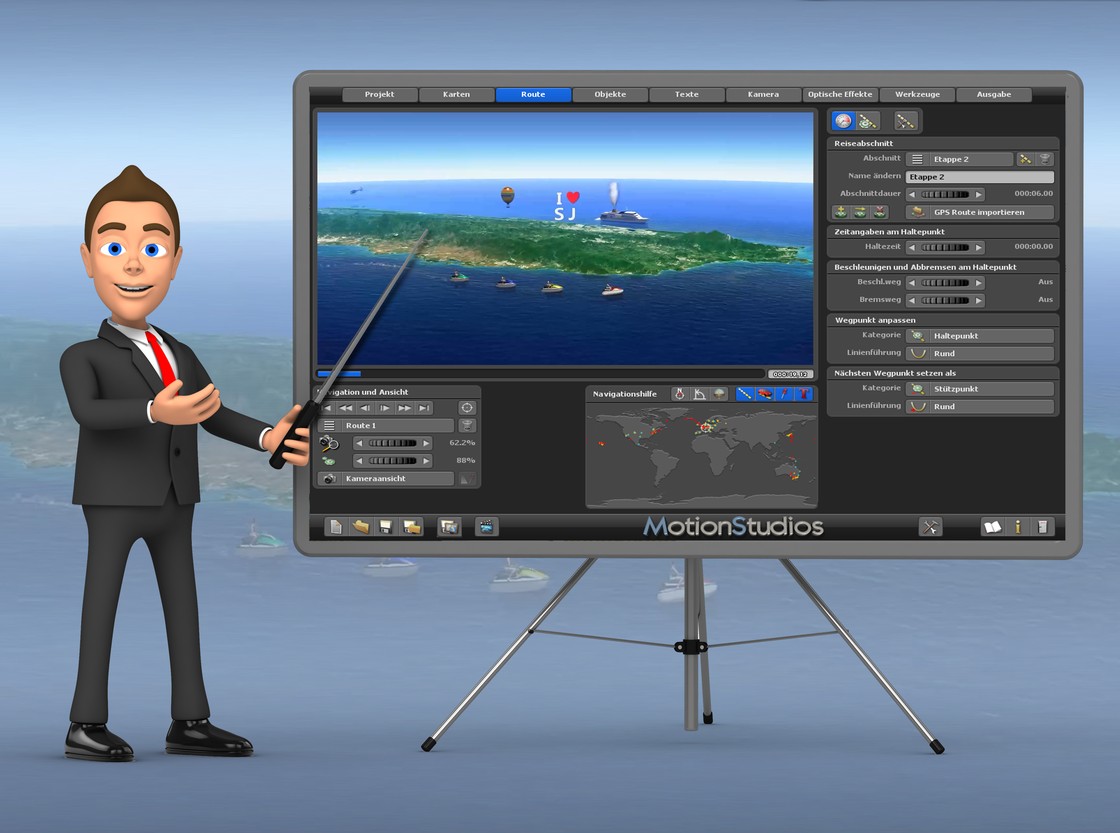Image resolution: width=1120 pixels, height=833 pixels.
Task: Toggle the route line display in Navigationshilfe
Action: pos(745,394)
